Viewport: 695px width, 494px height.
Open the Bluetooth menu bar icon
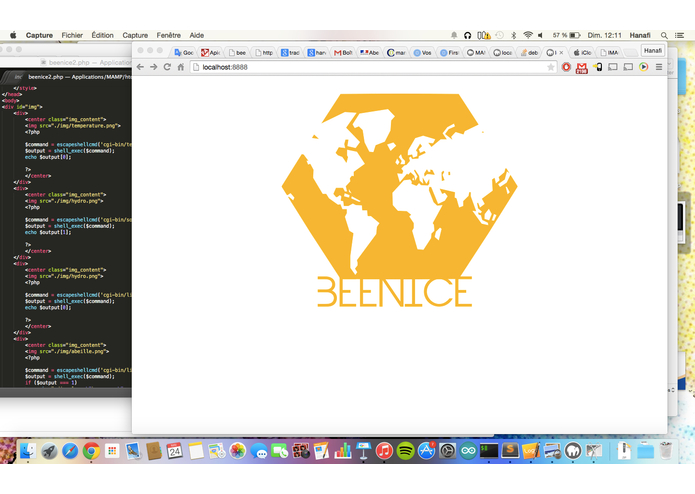click(x=514, y=35)
